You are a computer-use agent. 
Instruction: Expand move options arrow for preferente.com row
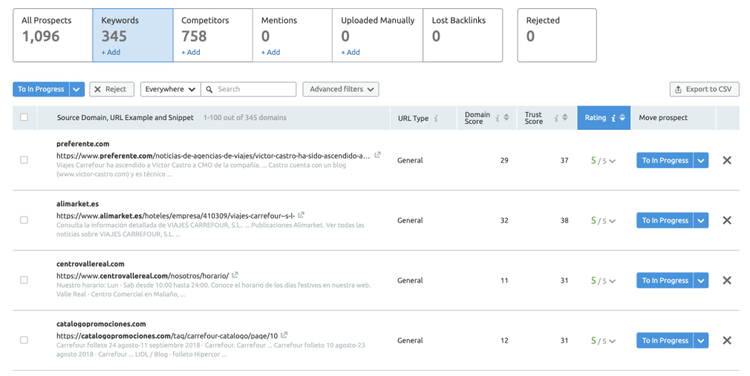701,160
